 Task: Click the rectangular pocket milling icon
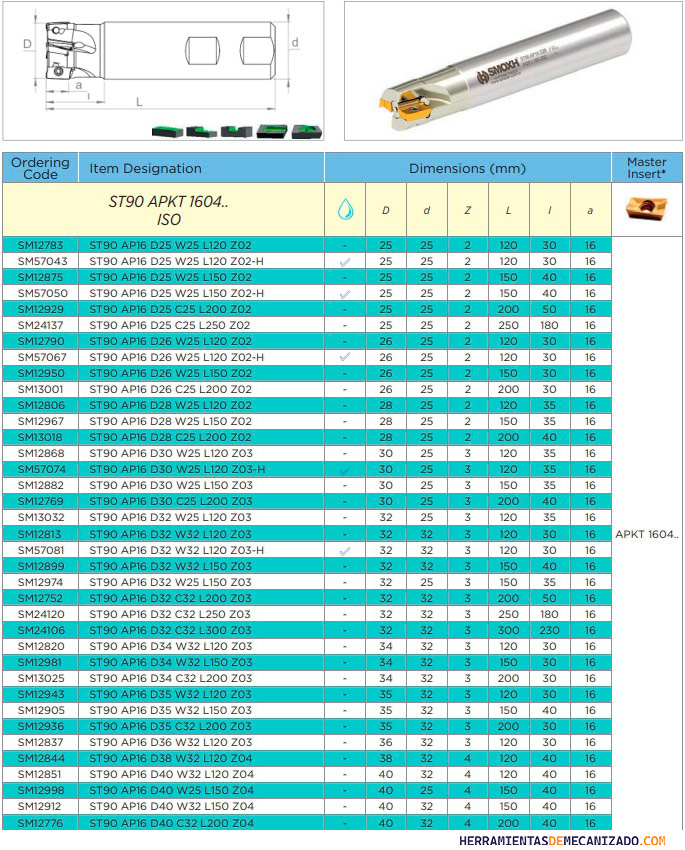[x=272, y=131]
